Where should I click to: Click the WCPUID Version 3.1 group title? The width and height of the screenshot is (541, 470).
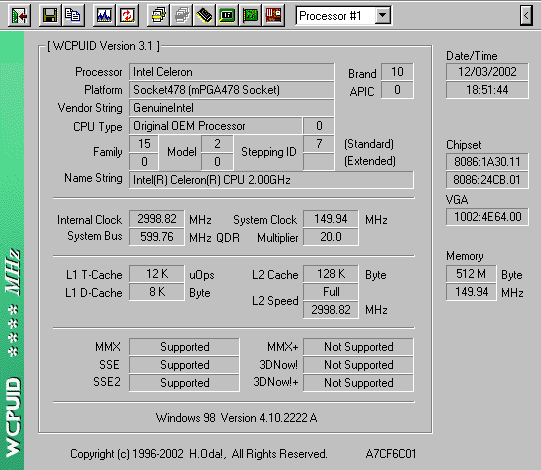pyautogui.click(x=104, y=46)
